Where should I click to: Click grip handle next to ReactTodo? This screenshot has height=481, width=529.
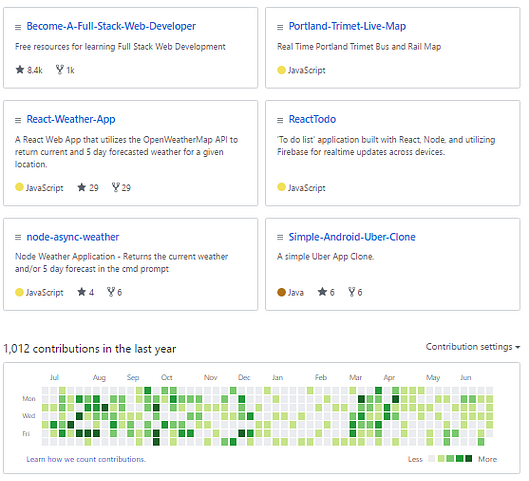[280, 120]
